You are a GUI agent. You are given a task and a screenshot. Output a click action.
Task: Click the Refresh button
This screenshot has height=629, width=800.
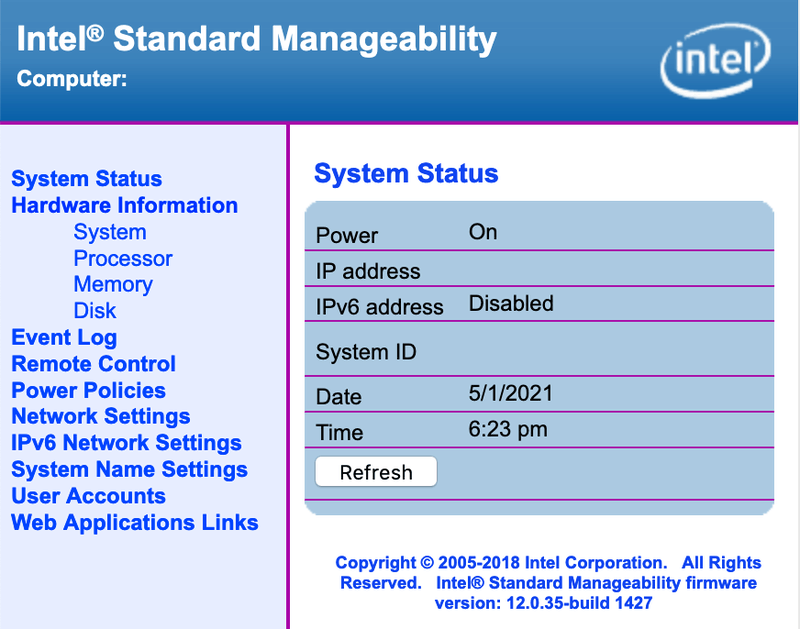pyautogui.click(x=376, y=472)
